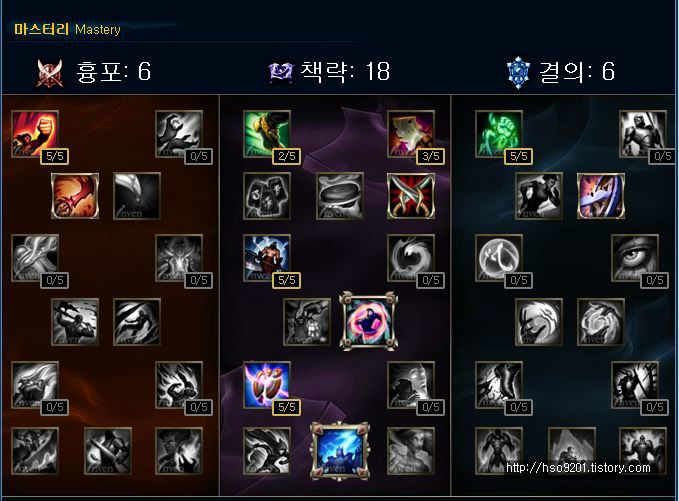Click the Ferocity tree header showing 6

[x=94, y=72]
